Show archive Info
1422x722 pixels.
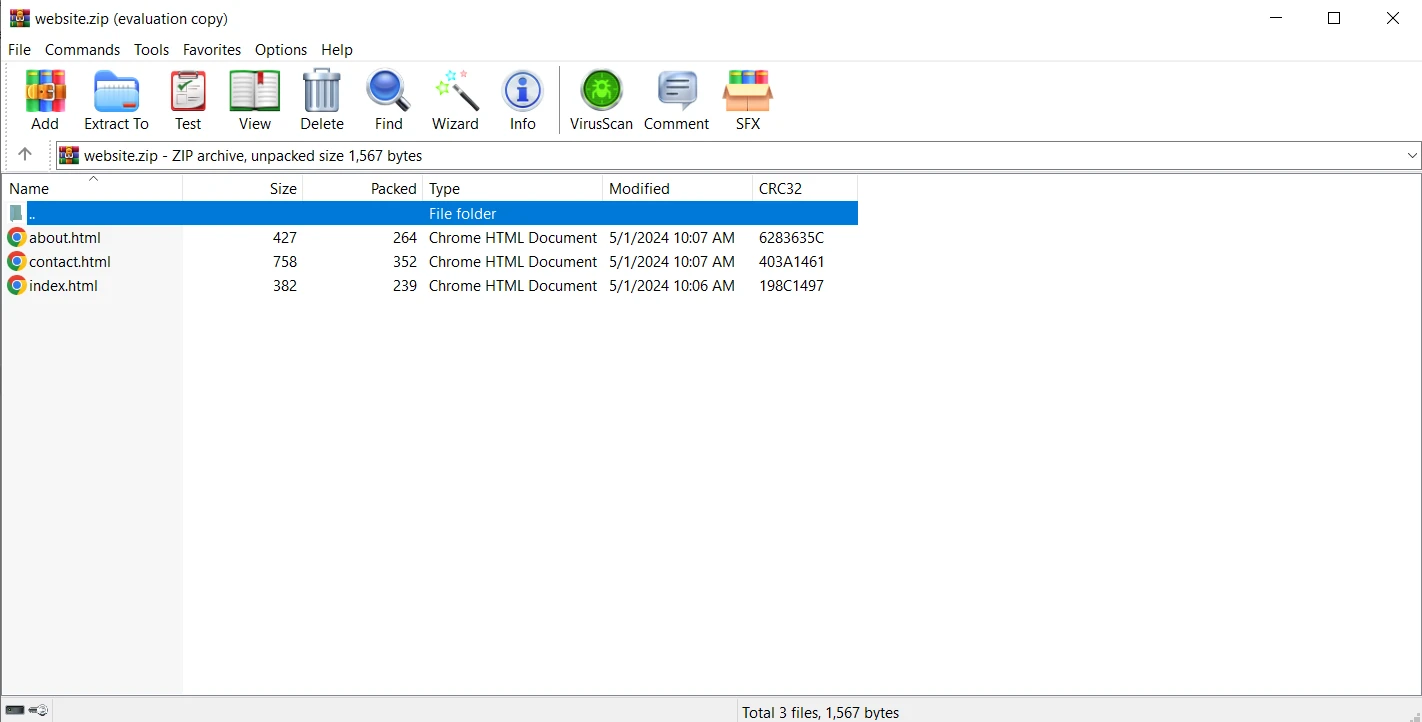[522, 100]
